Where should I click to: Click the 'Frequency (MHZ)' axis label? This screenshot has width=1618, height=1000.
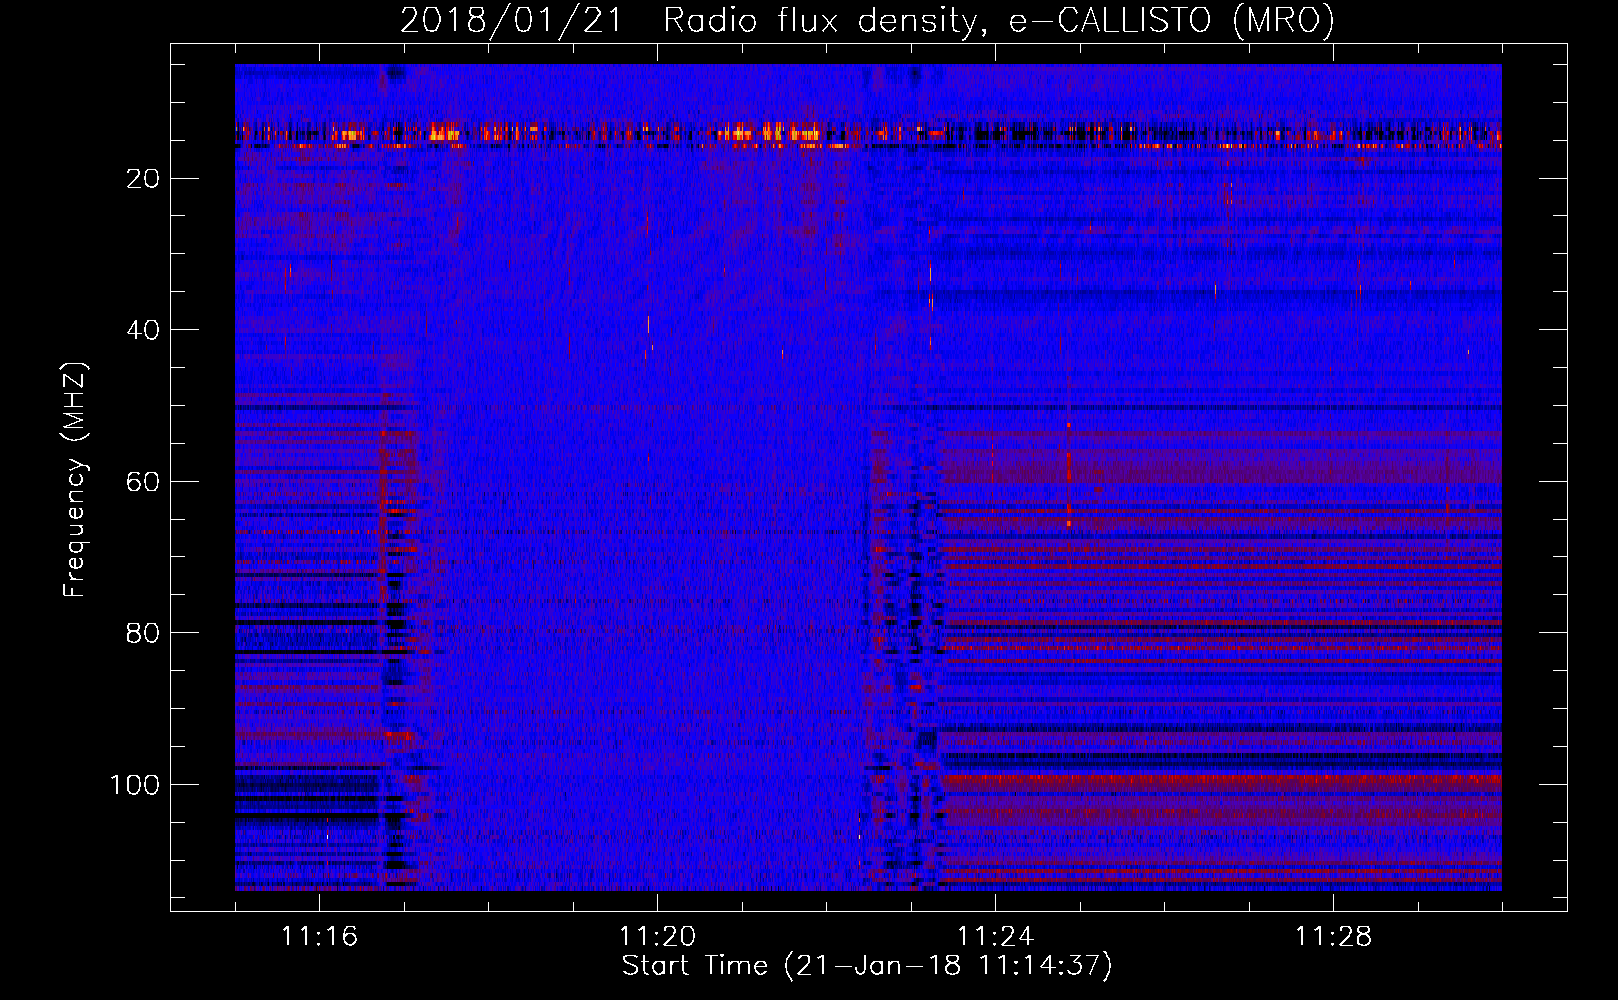point(75,480)
